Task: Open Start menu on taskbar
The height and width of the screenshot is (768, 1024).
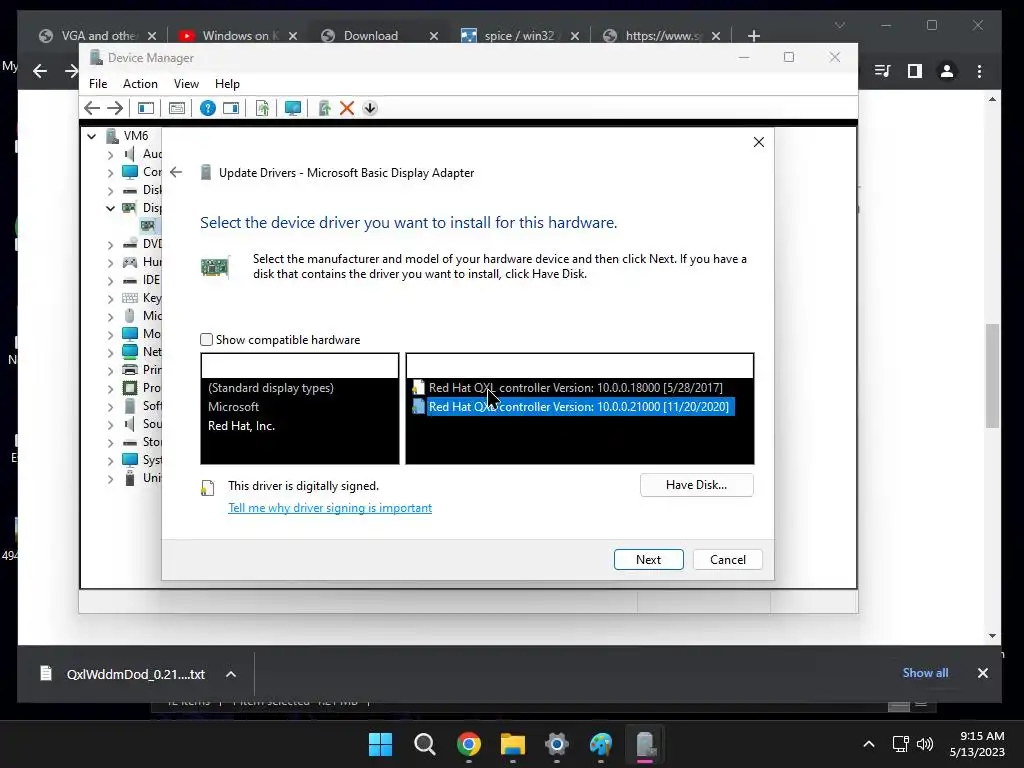Action: pos(380,744)
